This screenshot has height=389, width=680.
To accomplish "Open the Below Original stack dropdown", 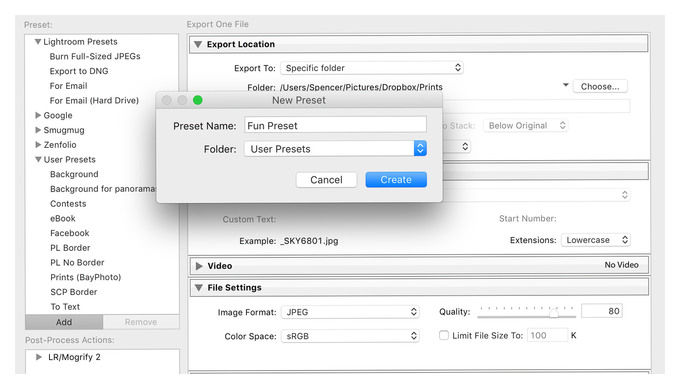I will coord(526,125).
